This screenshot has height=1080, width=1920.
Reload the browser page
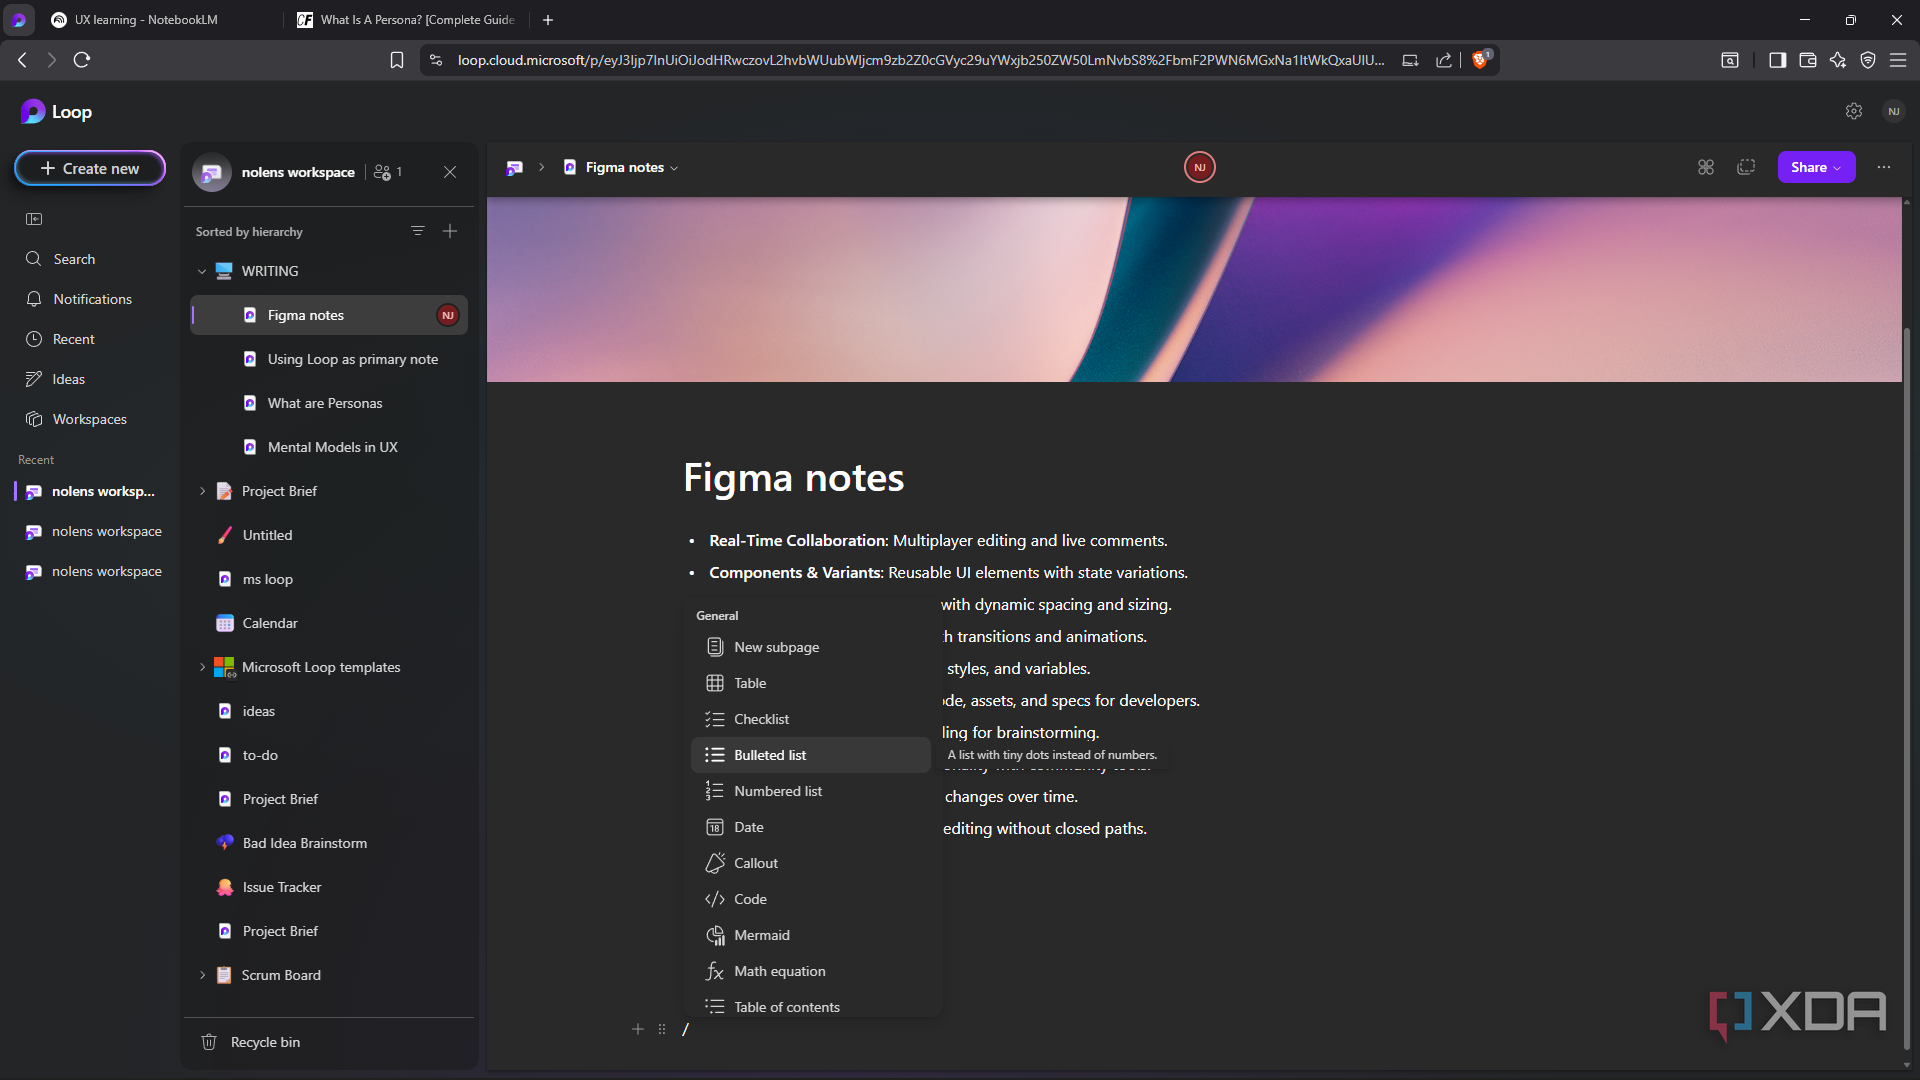pos(82,60)
